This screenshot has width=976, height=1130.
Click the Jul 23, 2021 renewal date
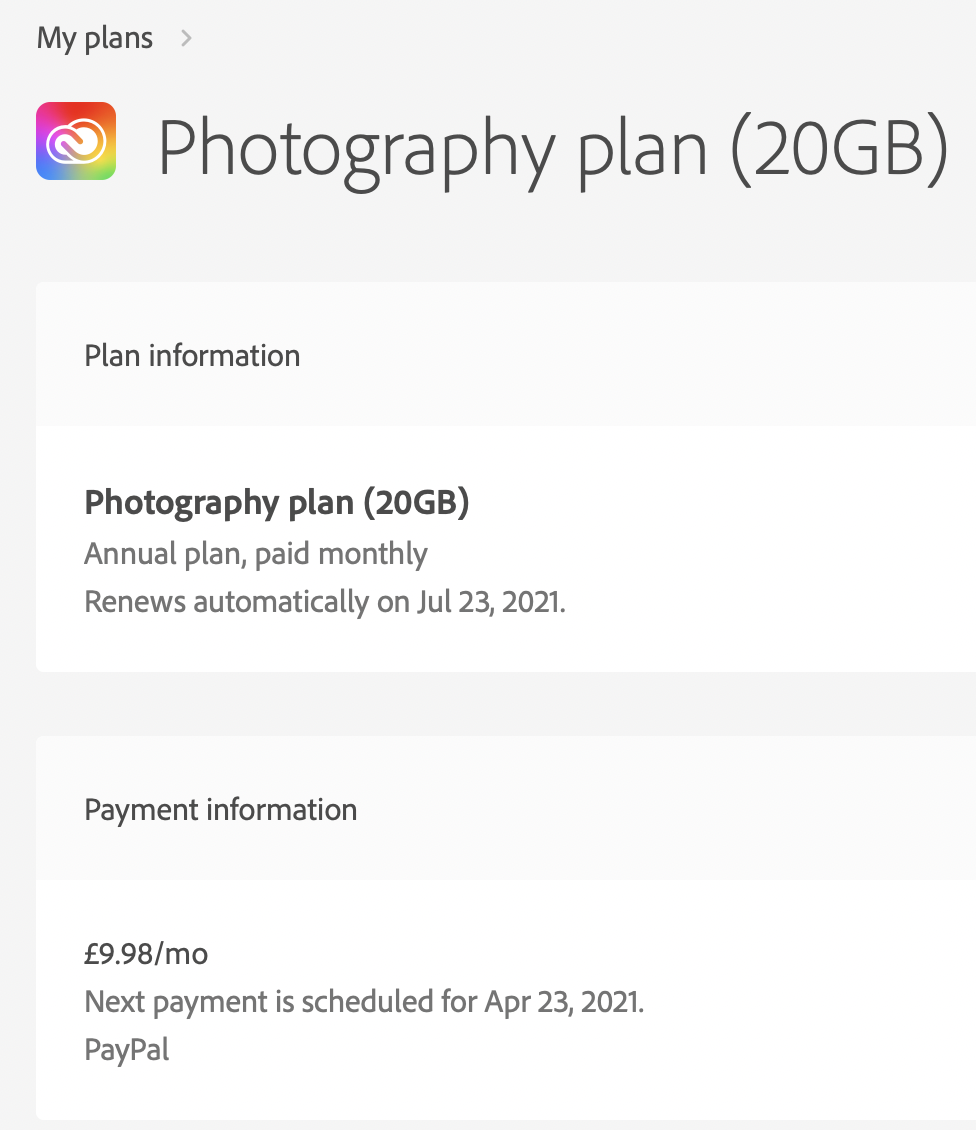(490, 602)
